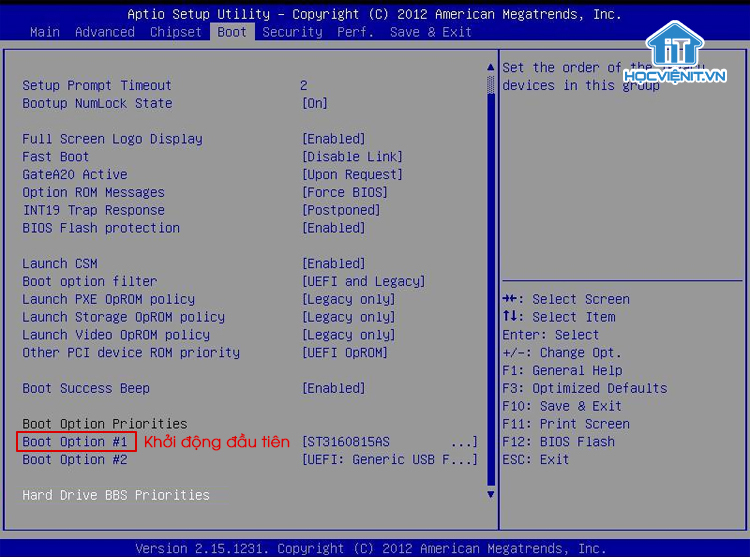Select Launch PXE OpROM policy
This screenshot has width=750, height=557.
point(109,299)
